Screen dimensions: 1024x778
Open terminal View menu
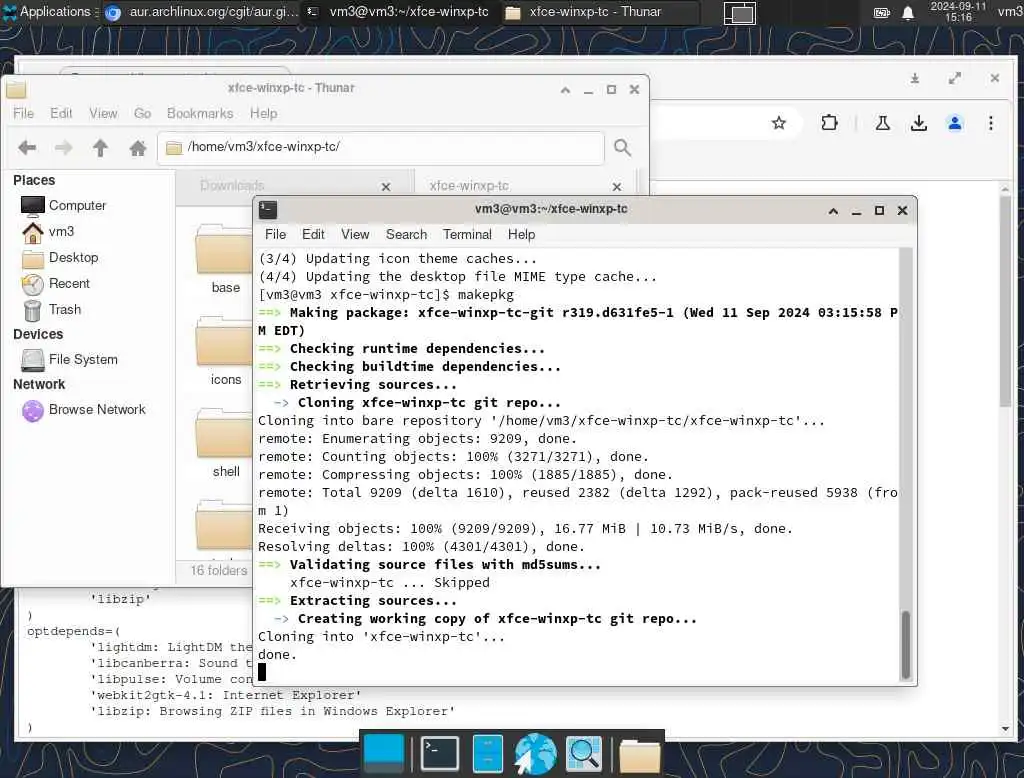tap(355, 235)
